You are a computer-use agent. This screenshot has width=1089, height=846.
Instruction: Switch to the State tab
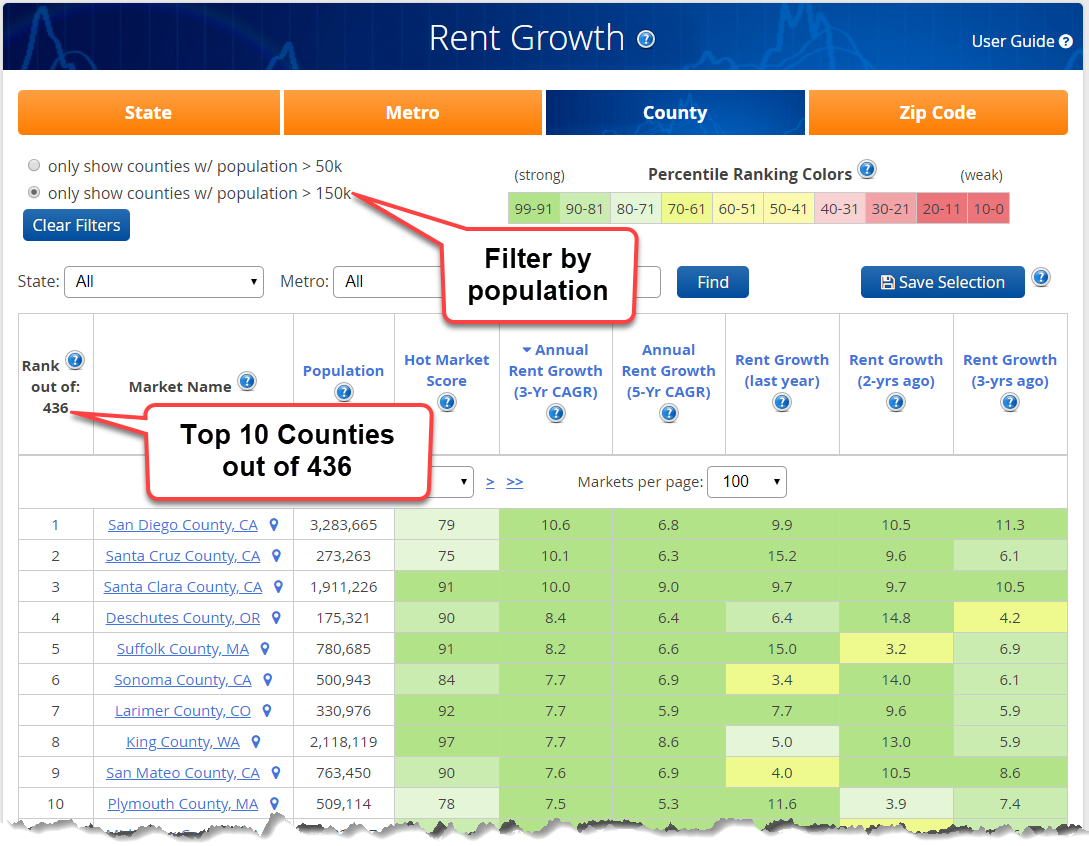point(149,113)
